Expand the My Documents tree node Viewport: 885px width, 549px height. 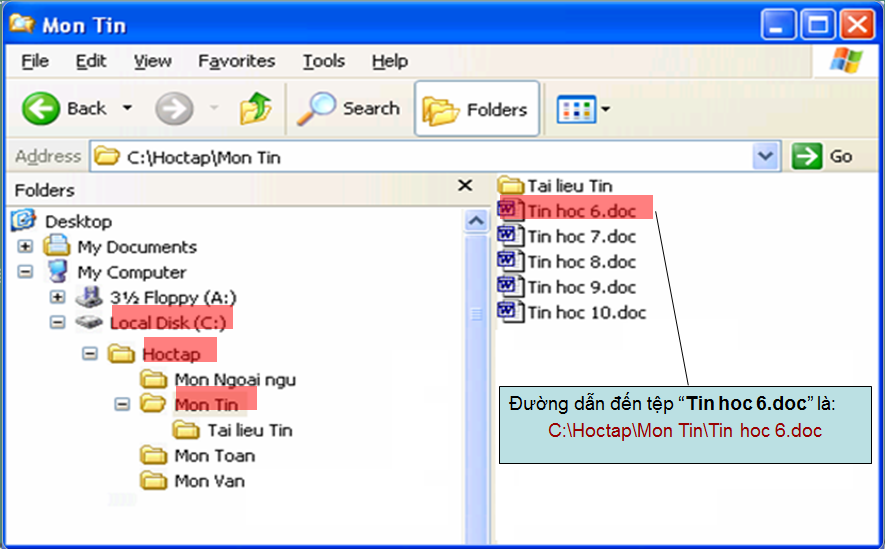(25, 247)
